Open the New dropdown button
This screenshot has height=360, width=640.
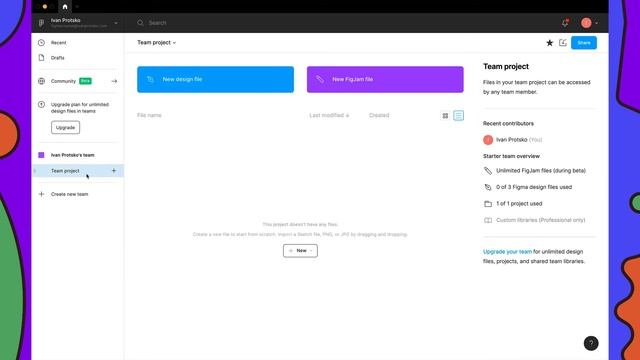tap(300, 251)
